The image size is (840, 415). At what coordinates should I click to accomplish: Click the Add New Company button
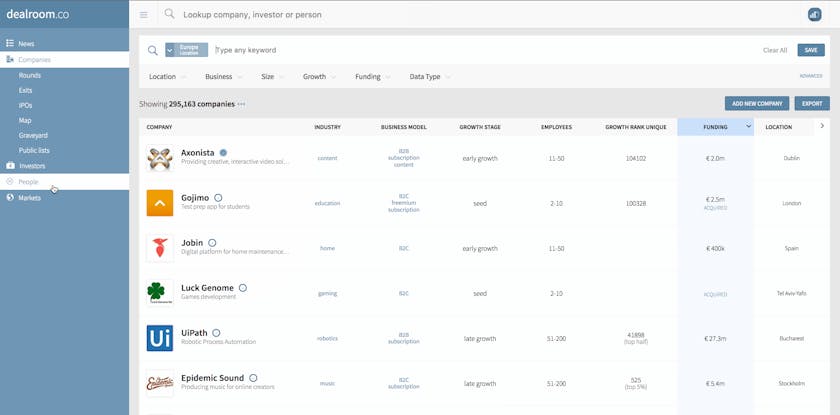tap(757, 104)
